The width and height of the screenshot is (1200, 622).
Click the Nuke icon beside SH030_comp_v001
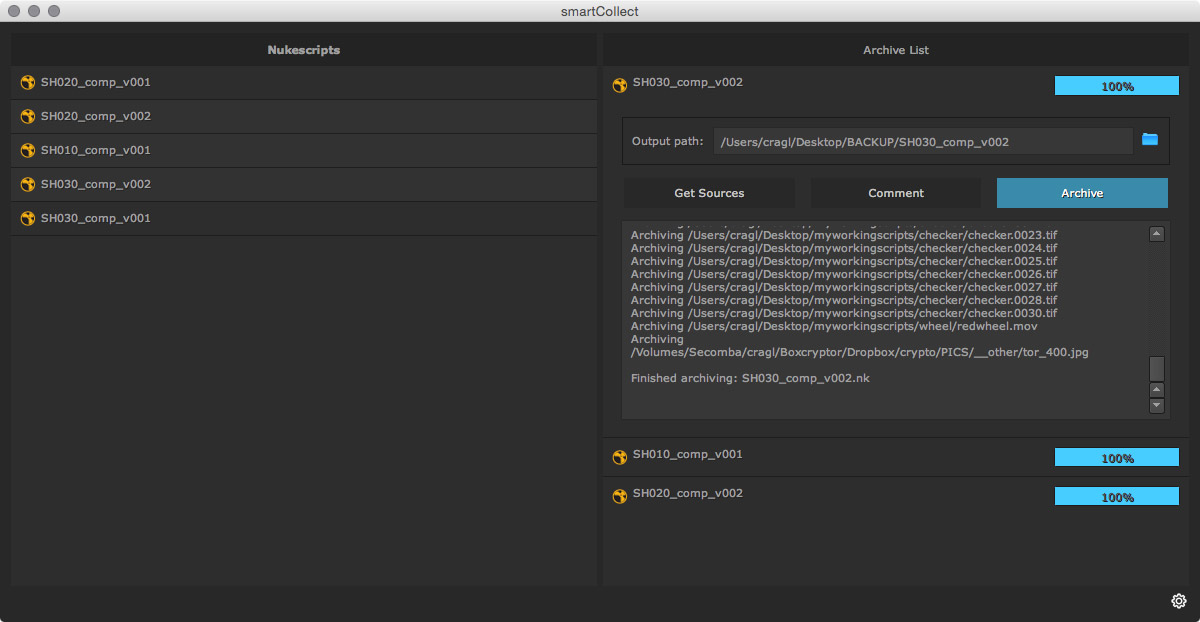coord(28,219)
